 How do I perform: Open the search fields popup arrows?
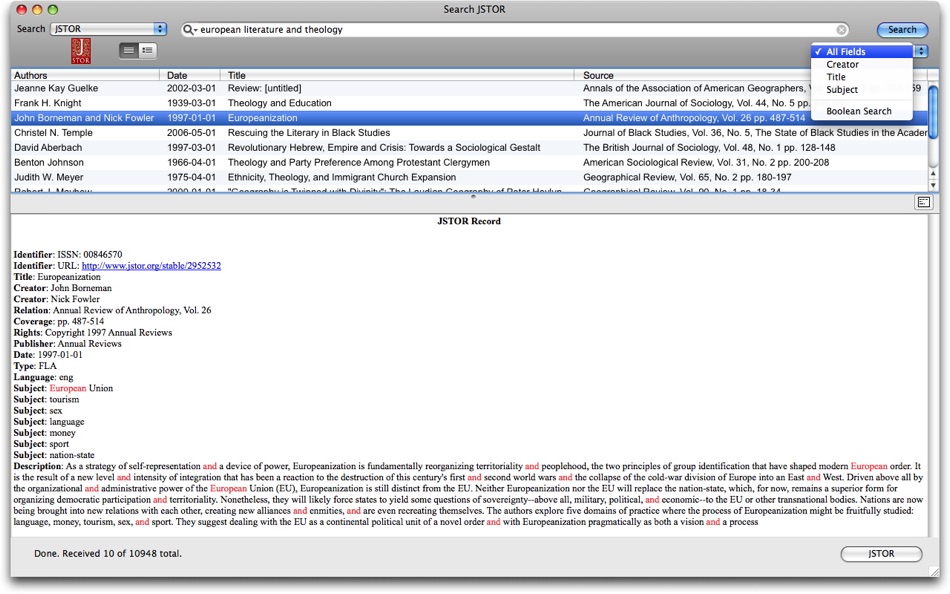[x=921, y=52]
